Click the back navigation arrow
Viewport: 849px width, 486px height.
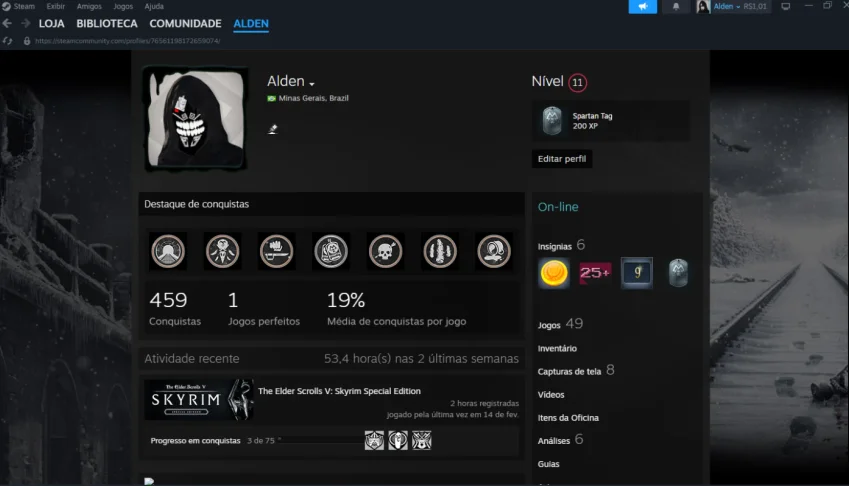point(7,23)
